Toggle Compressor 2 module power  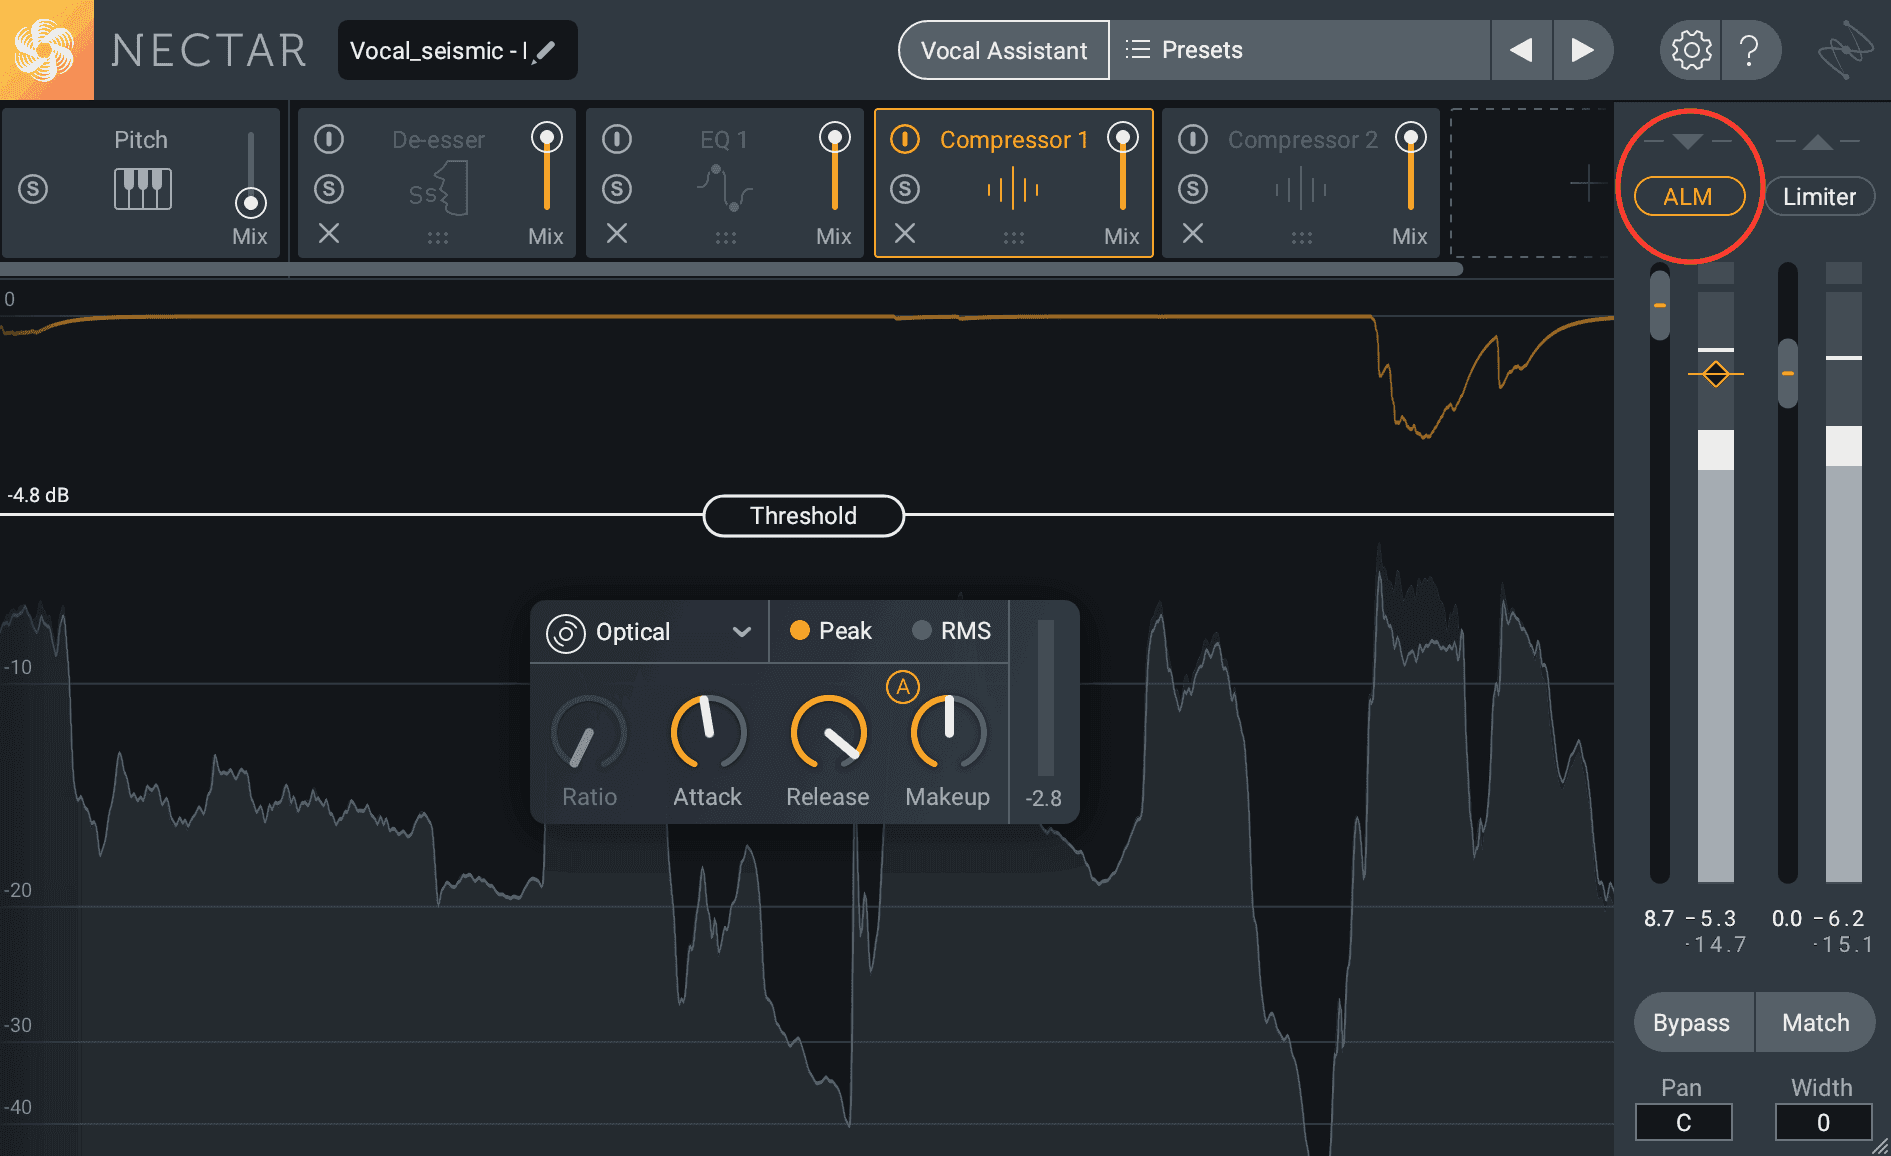[1193, 139]
